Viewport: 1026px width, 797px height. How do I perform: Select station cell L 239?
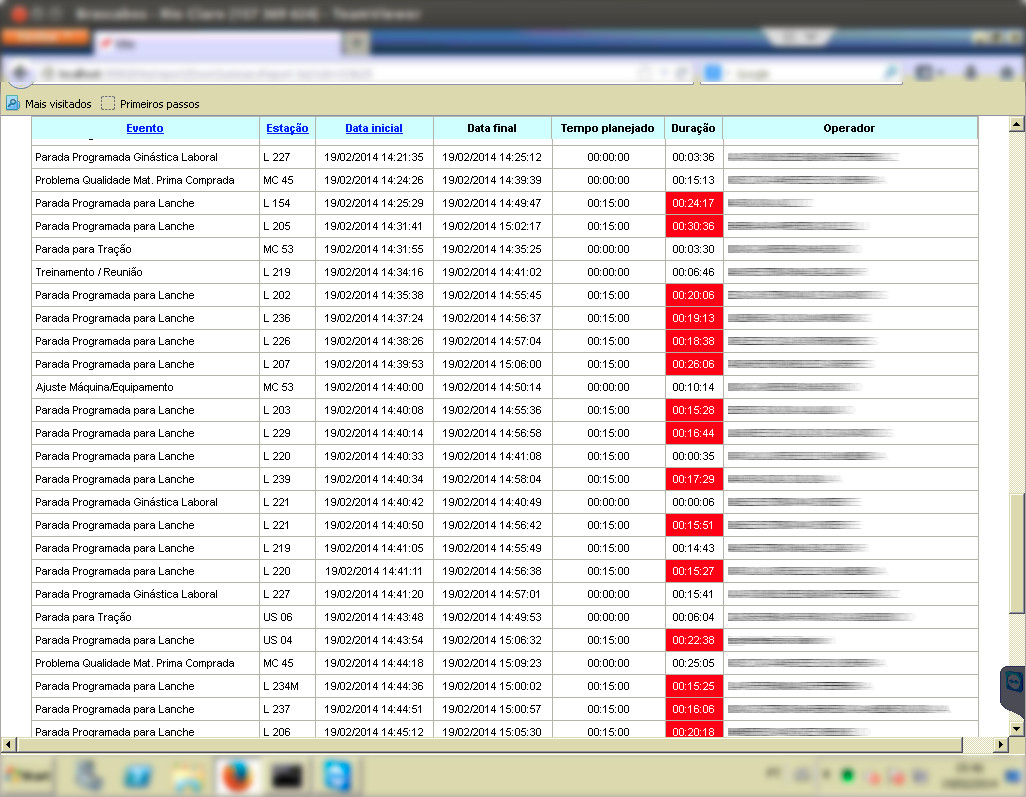coord(288,479)
